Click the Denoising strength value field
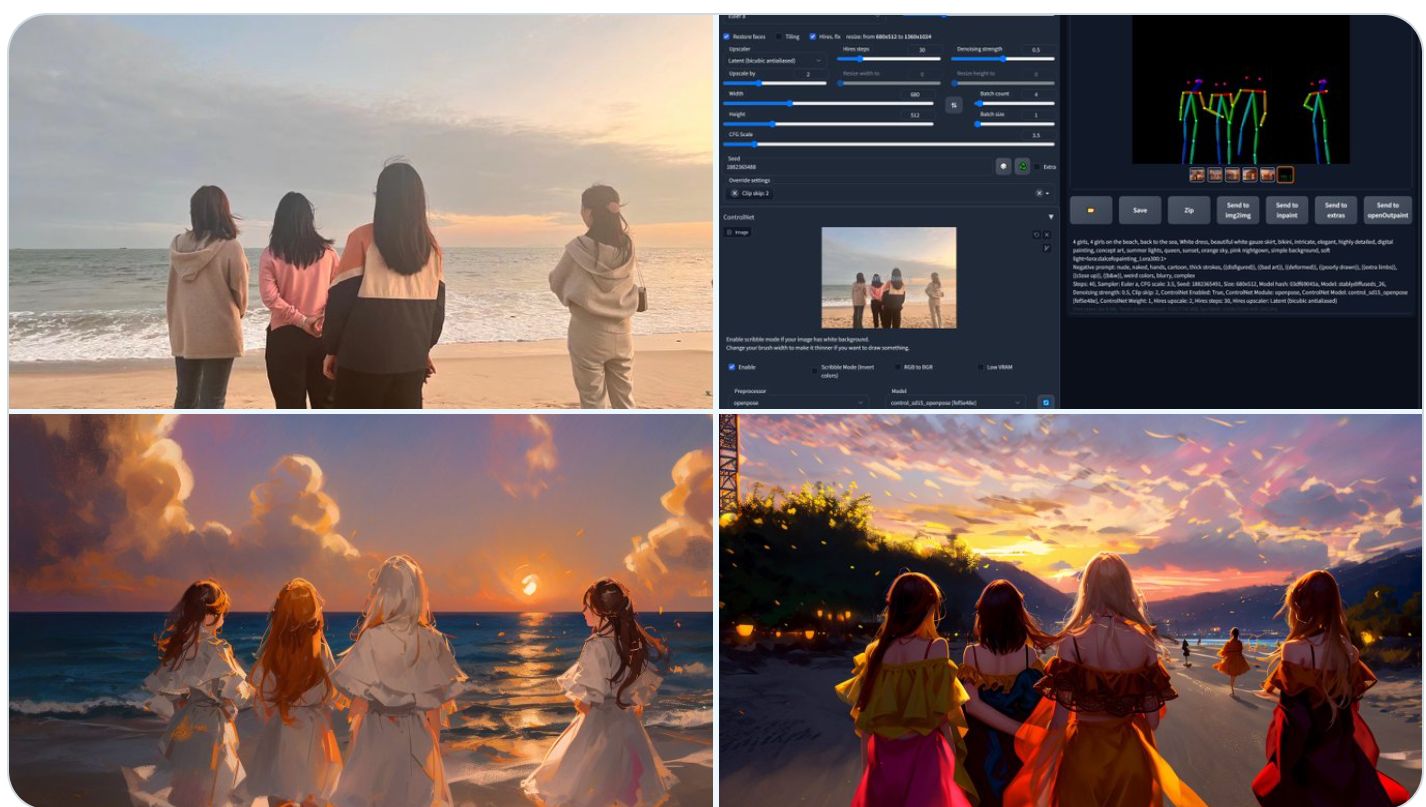Viewport: 1426px width, 807px height. (x=1037, y=49)
